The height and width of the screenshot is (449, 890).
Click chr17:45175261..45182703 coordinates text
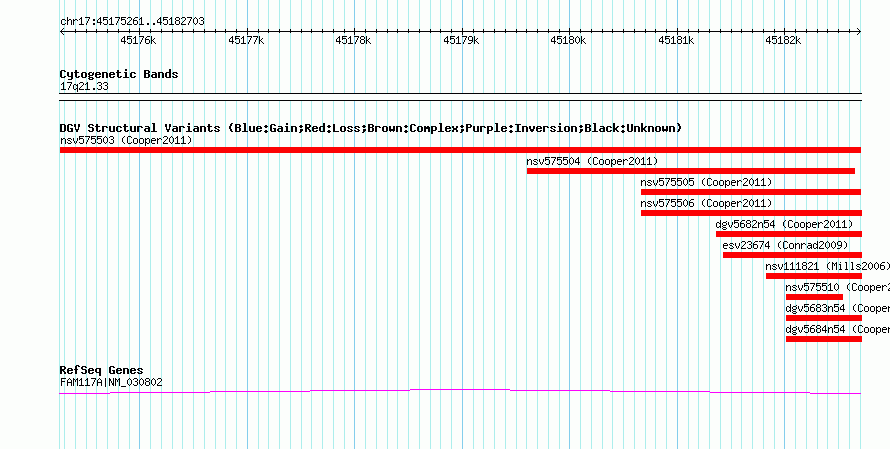(132, 22)
